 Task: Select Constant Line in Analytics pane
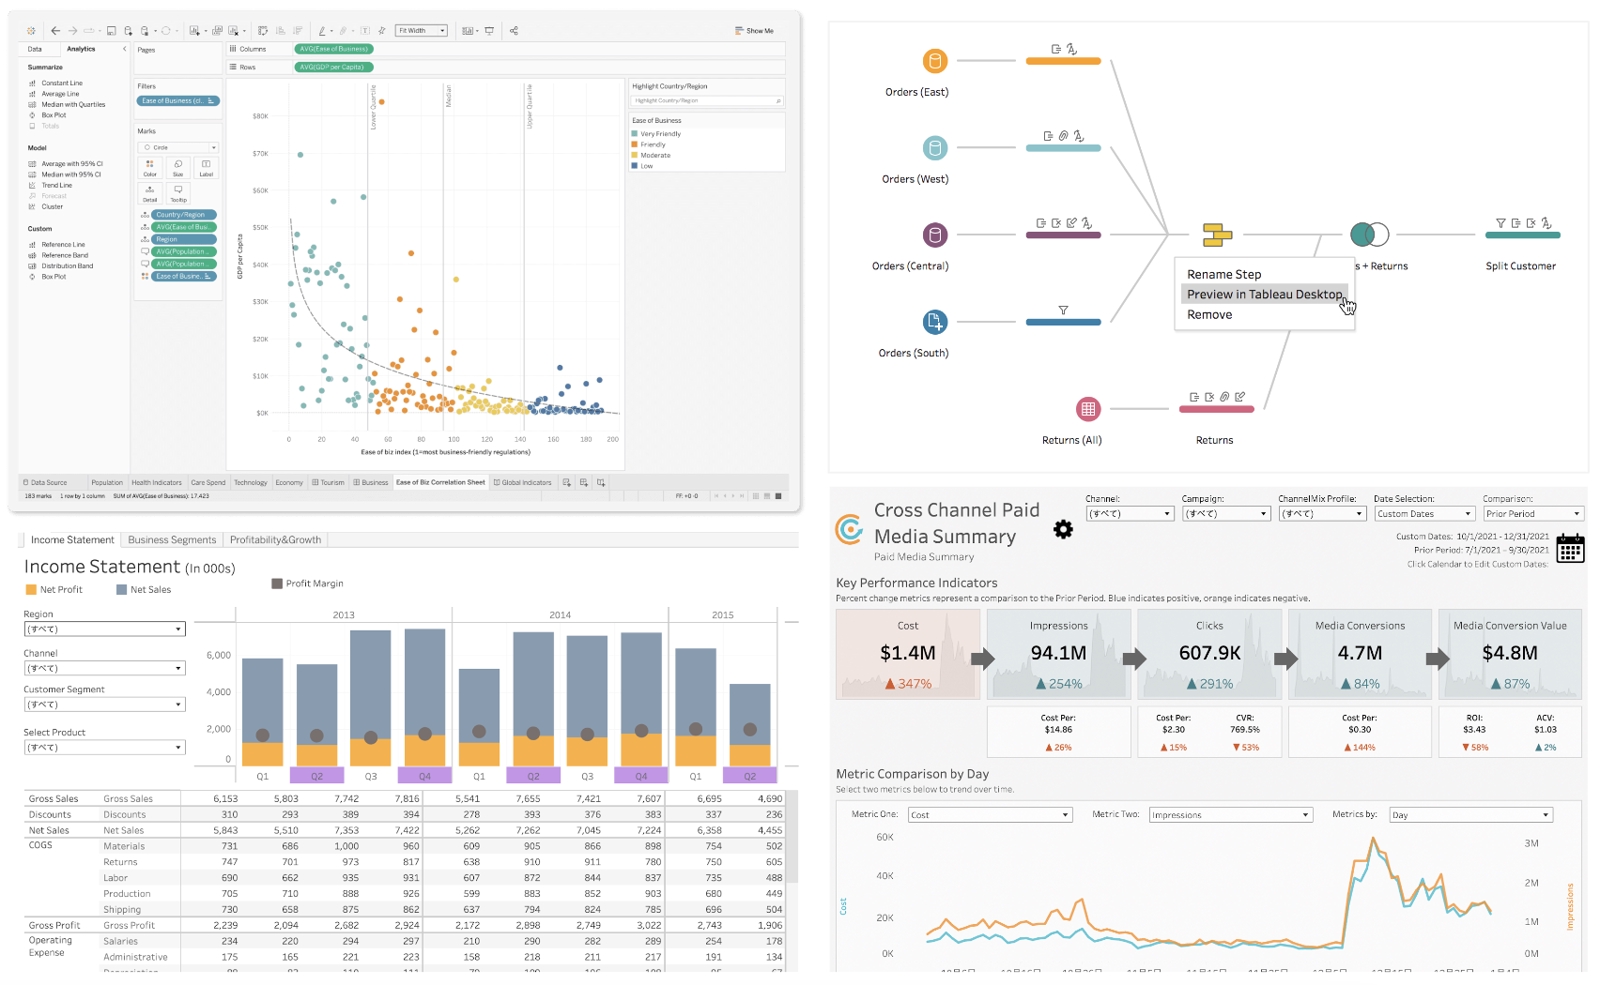(62, 83)
